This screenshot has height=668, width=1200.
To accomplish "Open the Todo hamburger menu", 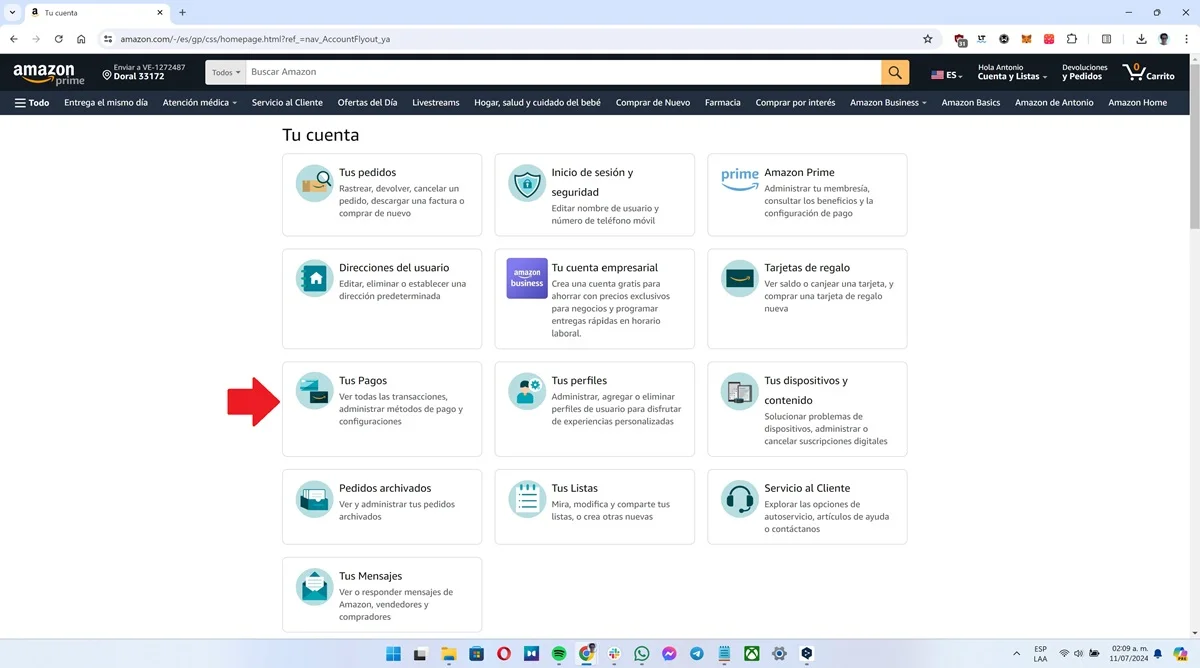I will [32, 102].
